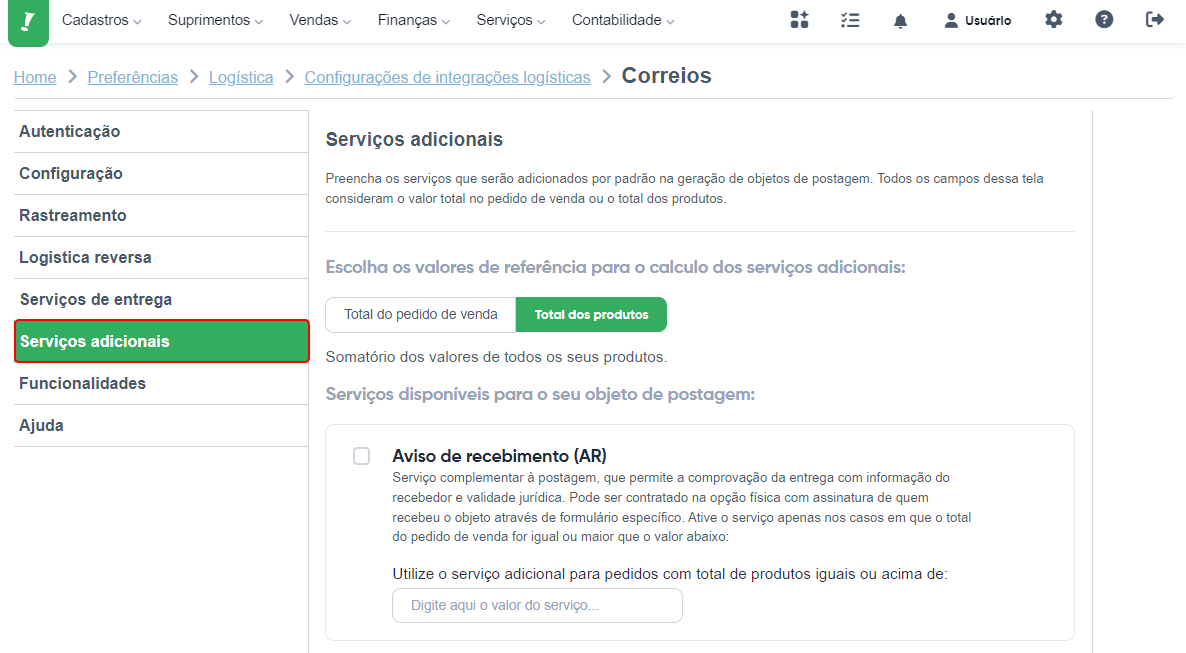Click the Correios page title
The width and height of the screenshot is (1186, 653).
click(x=666, y=76)
